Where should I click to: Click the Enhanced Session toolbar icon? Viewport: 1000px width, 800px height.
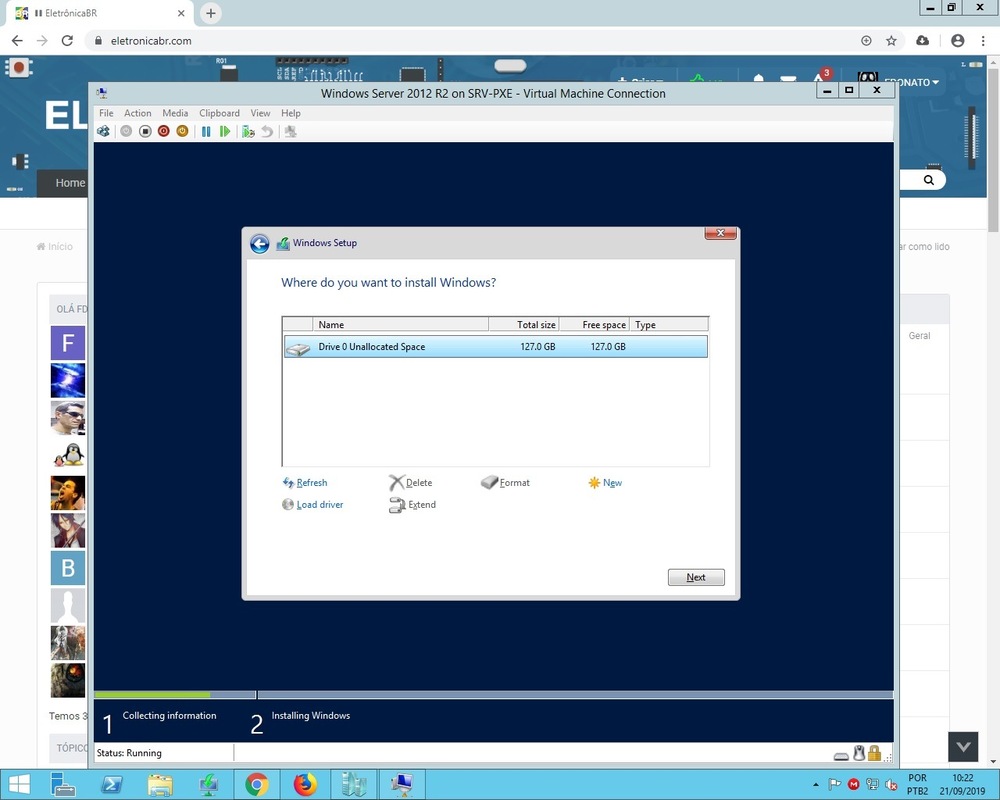pos(290,131)
